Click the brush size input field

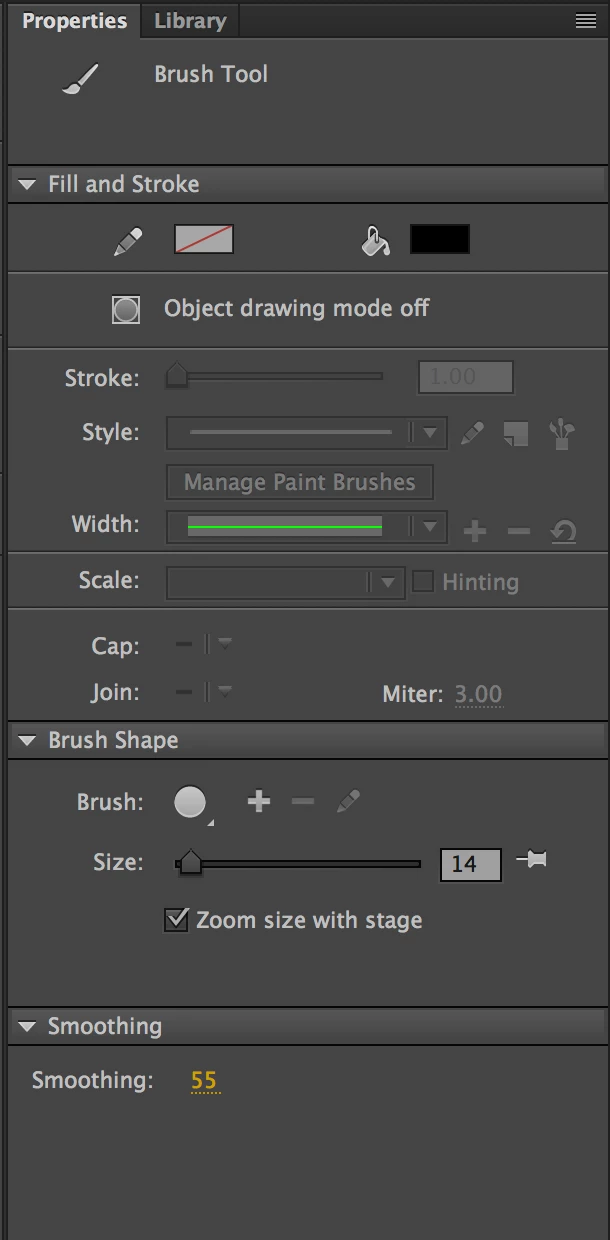click(470, 863)
